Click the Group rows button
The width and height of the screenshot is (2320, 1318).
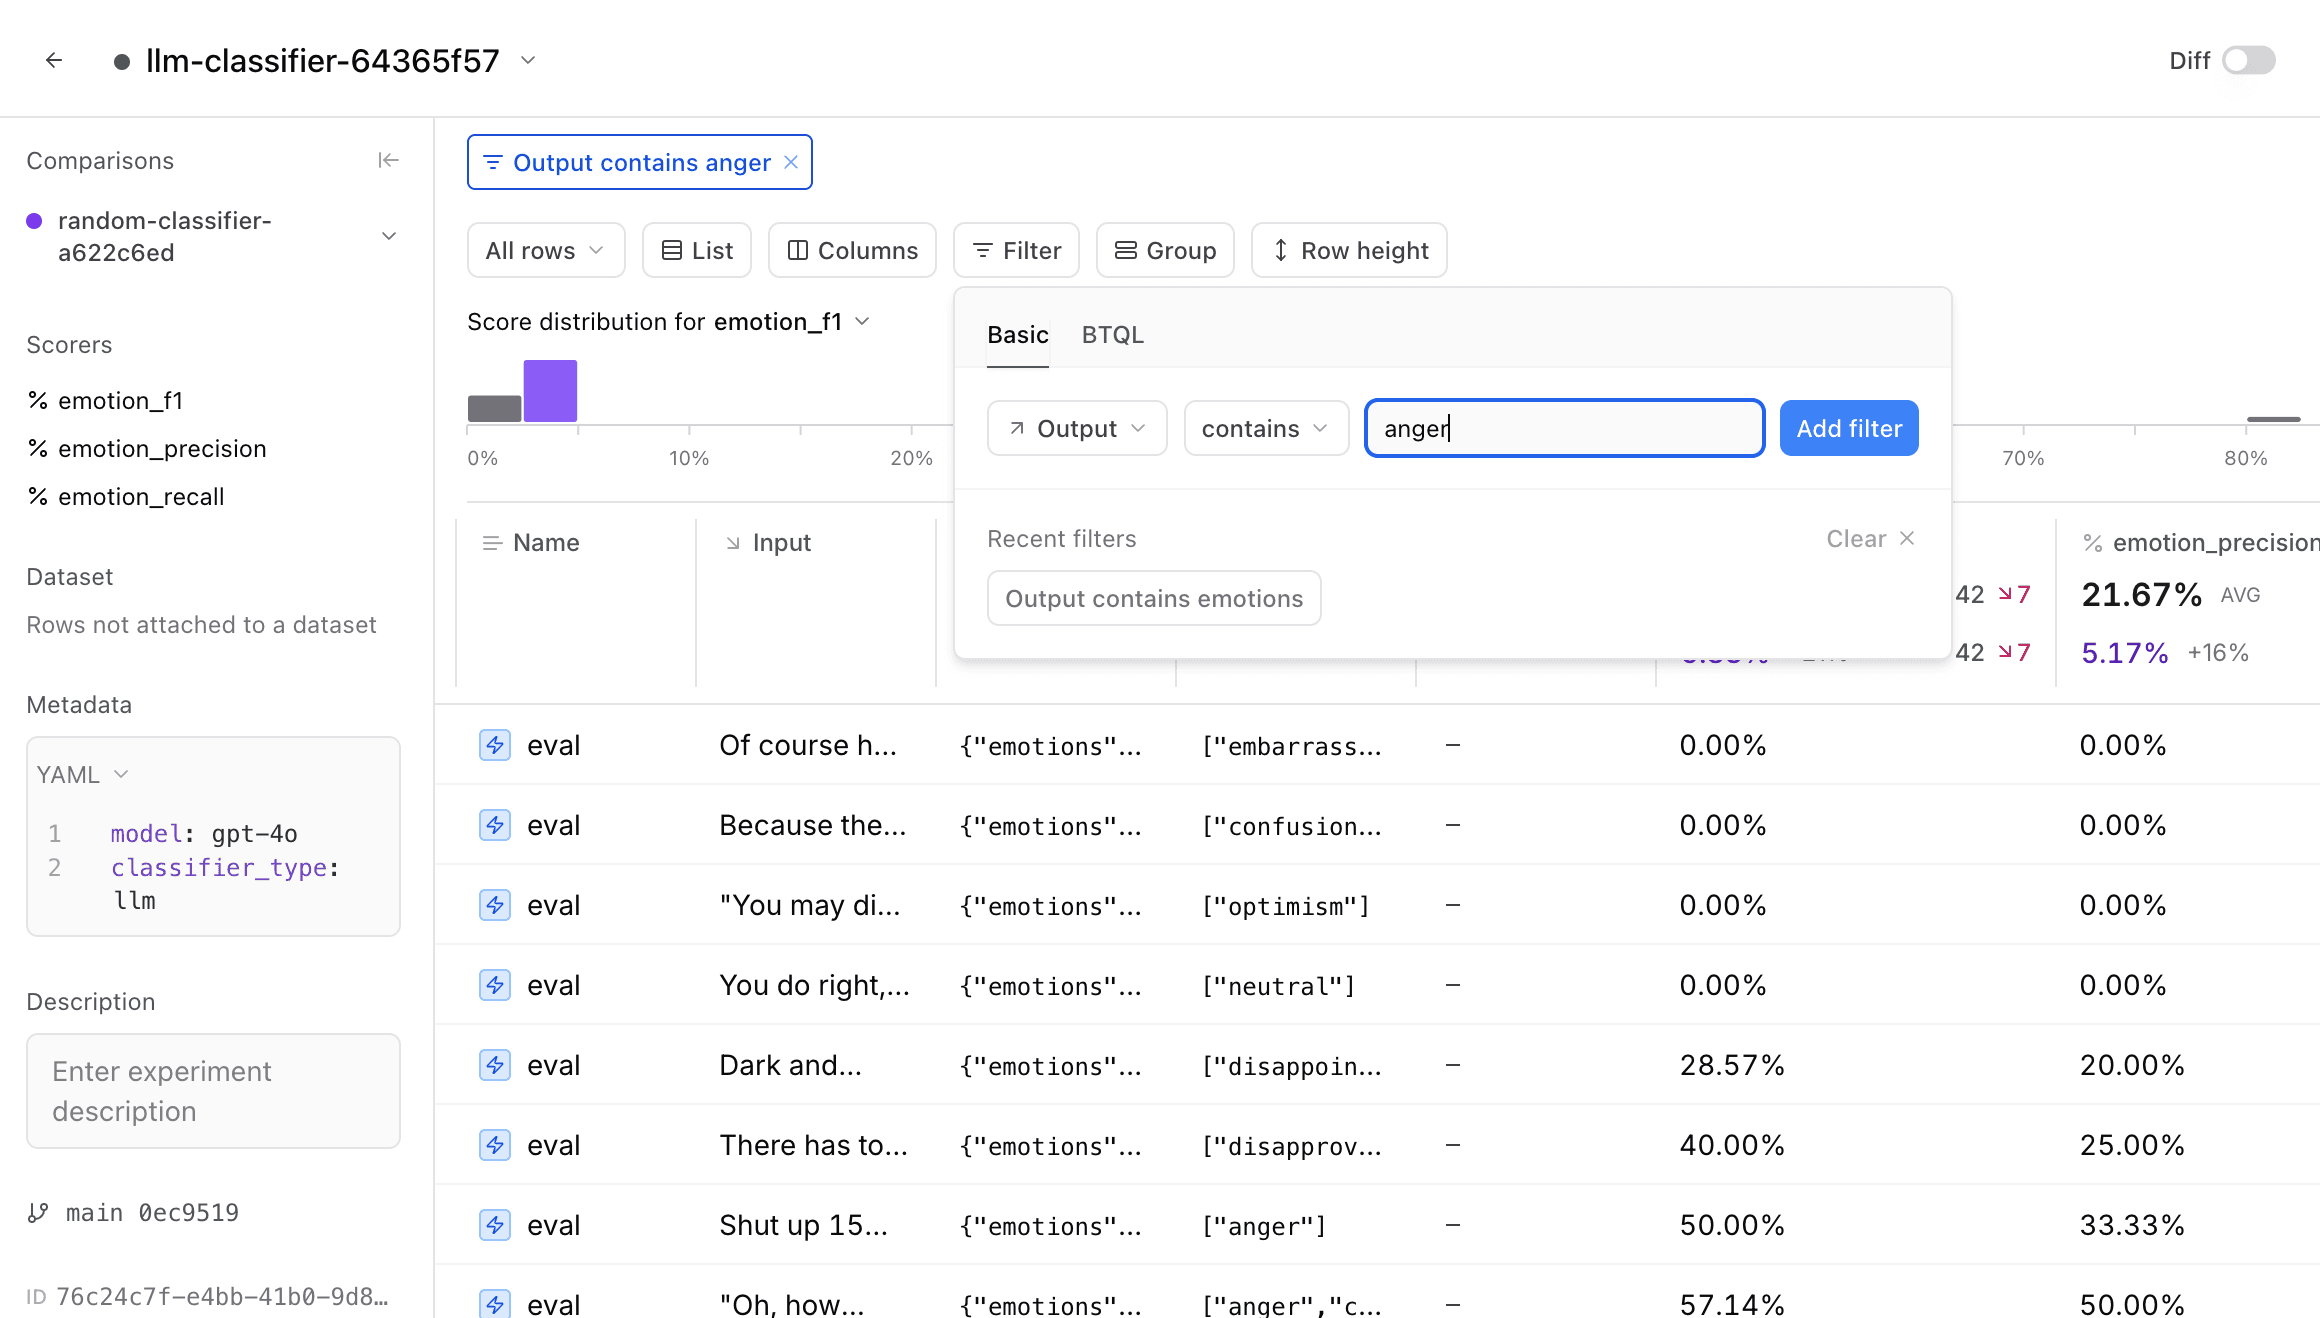pos(1165,250)
